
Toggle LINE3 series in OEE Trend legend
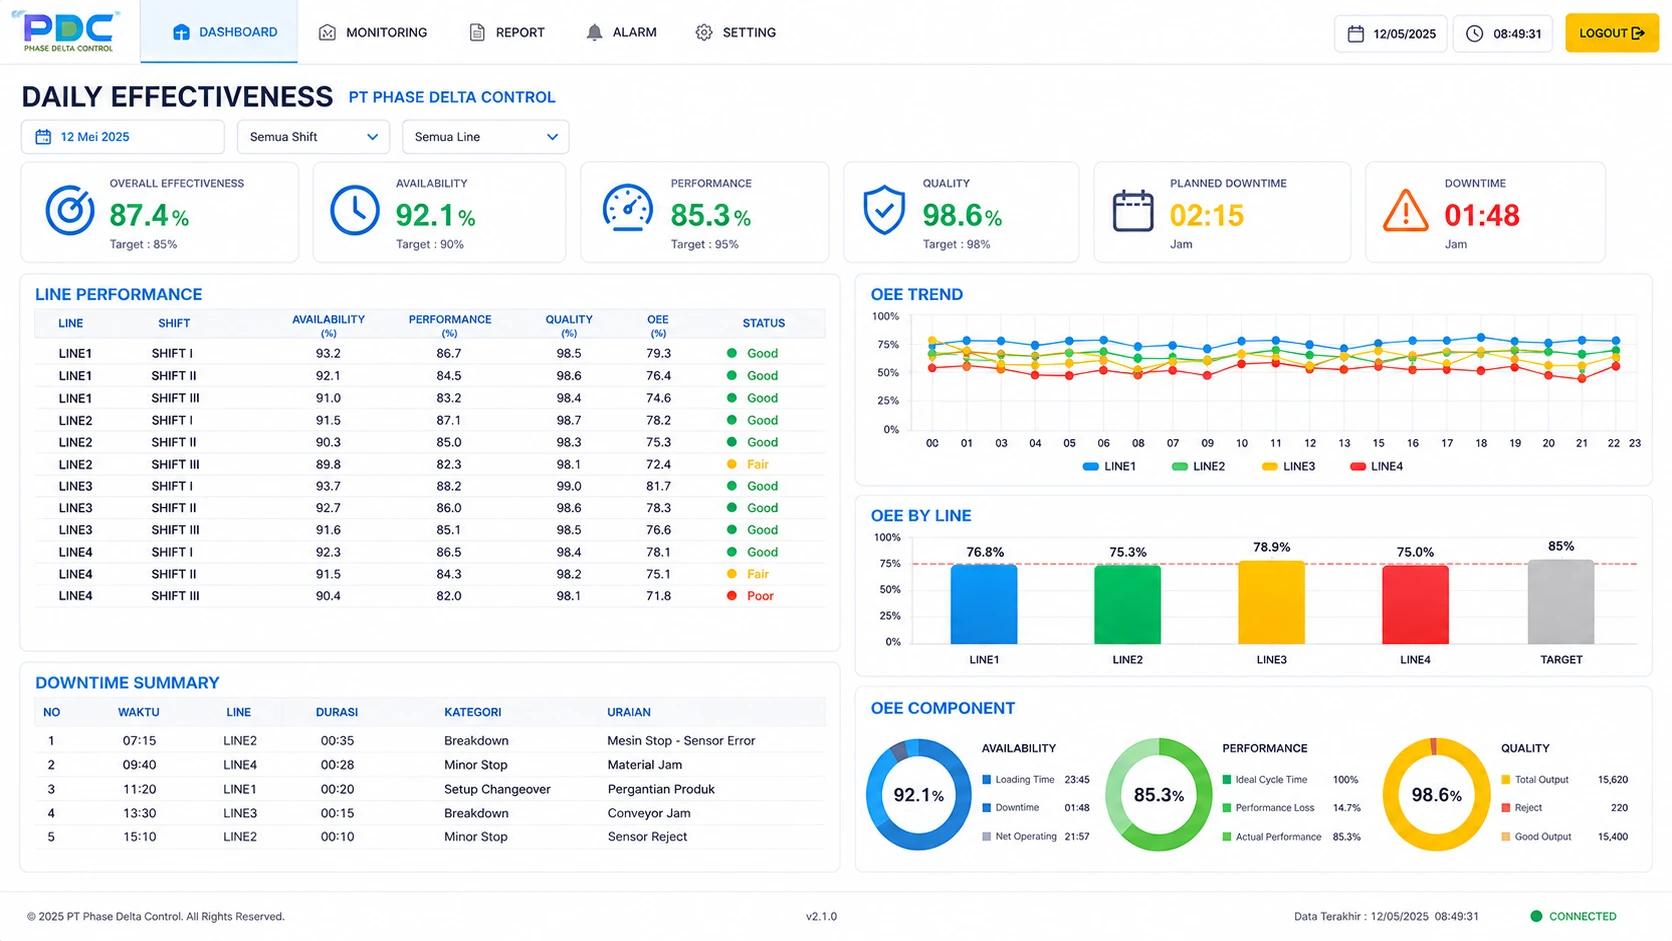pos(1288,467)
